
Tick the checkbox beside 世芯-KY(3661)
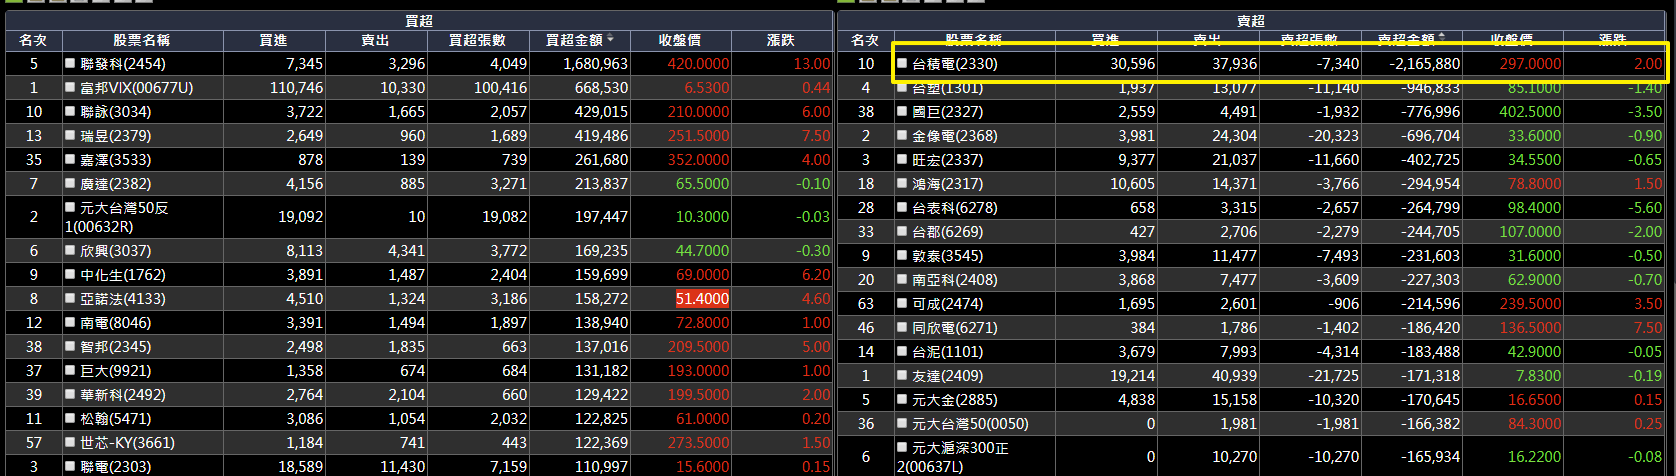coord(70,442)
